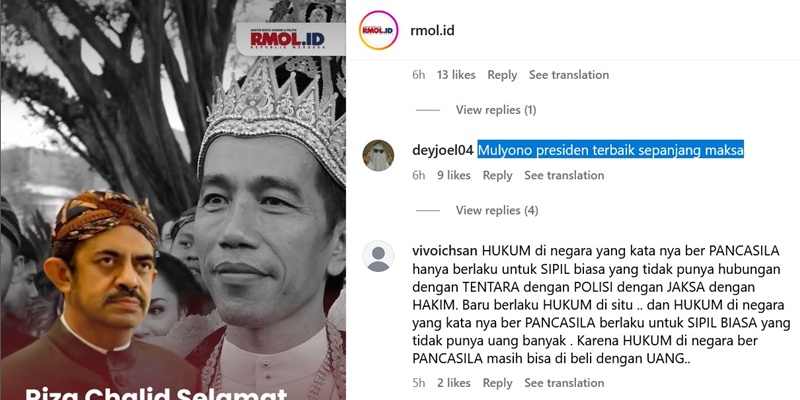Click vivoichsan's default grey avatar
Screen dimensions: 800x400
pyautogui.click(x=378, y=256)
